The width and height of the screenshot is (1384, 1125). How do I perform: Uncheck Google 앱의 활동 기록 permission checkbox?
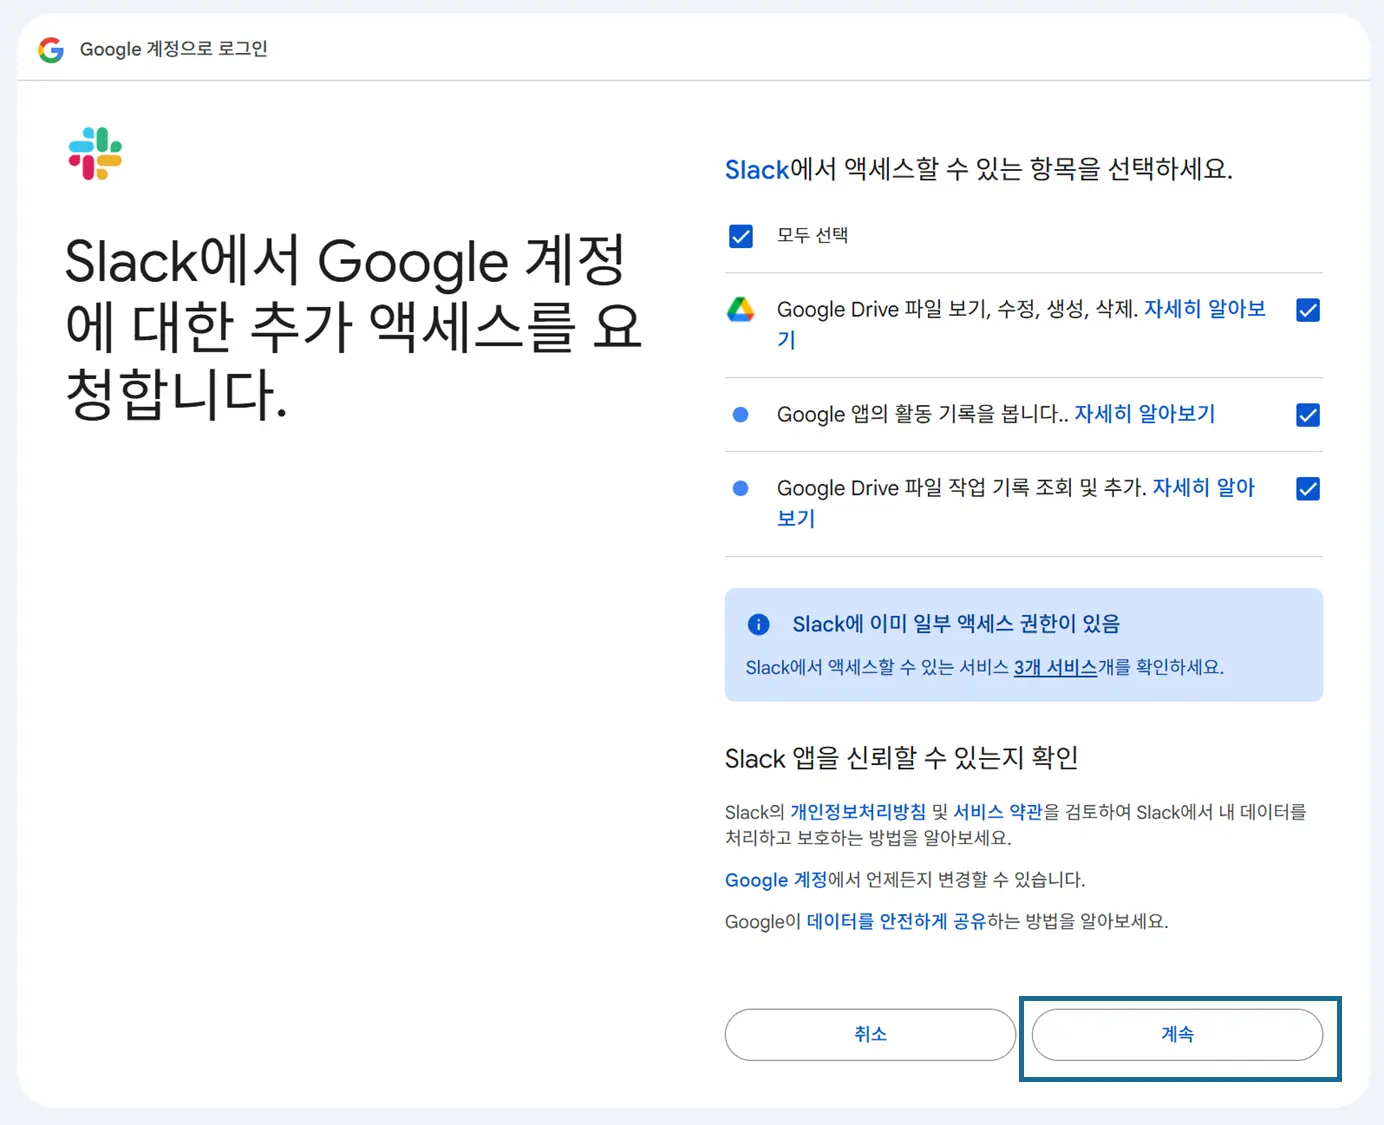(x=1307, y=415)
